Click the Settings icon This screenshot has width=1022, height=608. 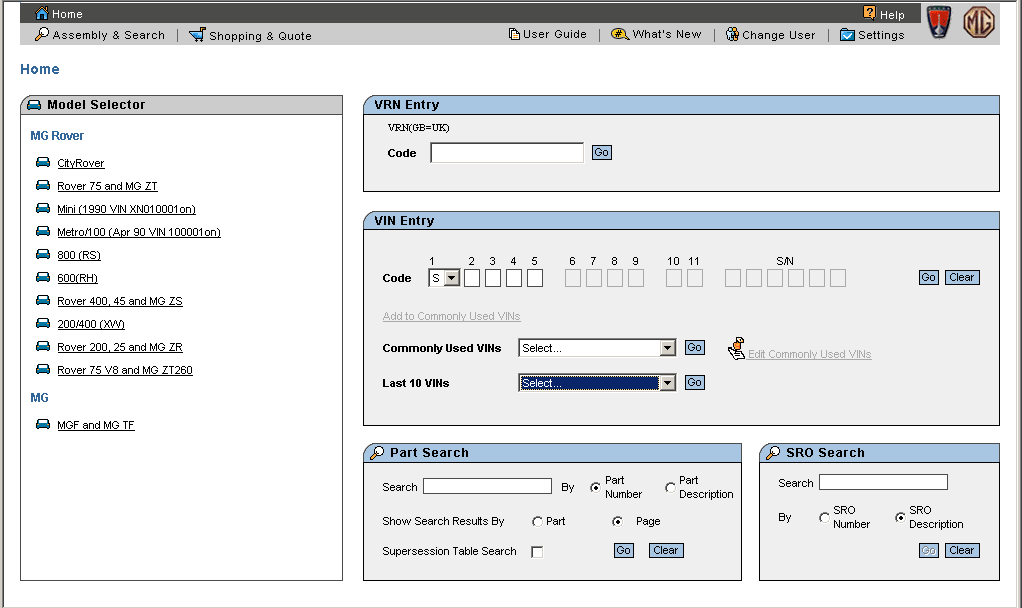[x=847, y=35]
